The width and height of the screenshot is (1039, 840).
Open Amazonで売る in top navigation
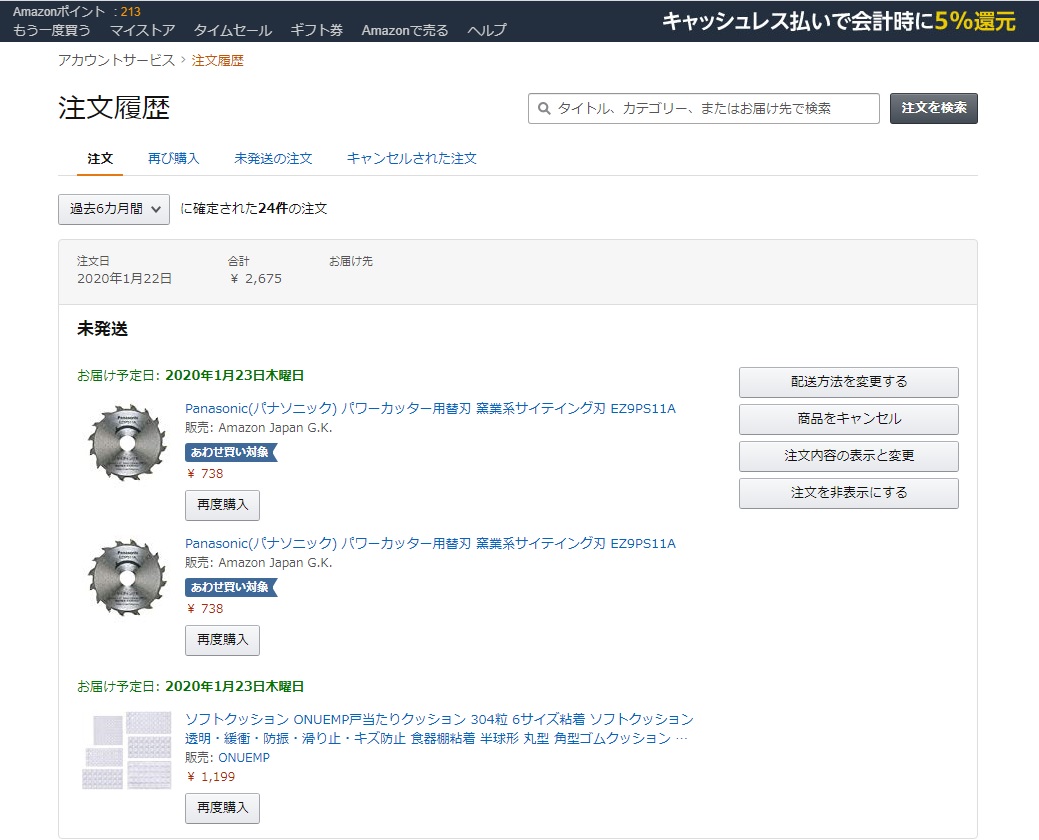(405, 30)
